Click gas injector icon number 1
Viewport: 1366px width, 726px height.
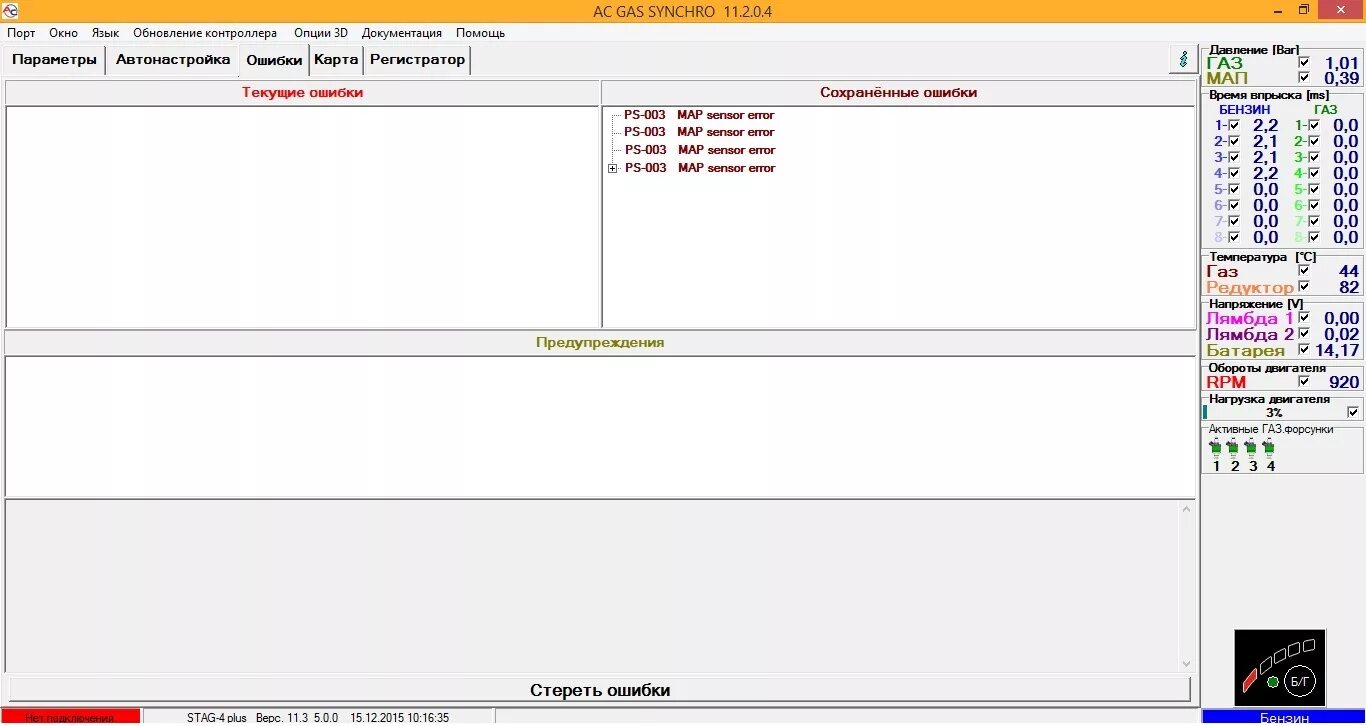[x=1216, y=448]
